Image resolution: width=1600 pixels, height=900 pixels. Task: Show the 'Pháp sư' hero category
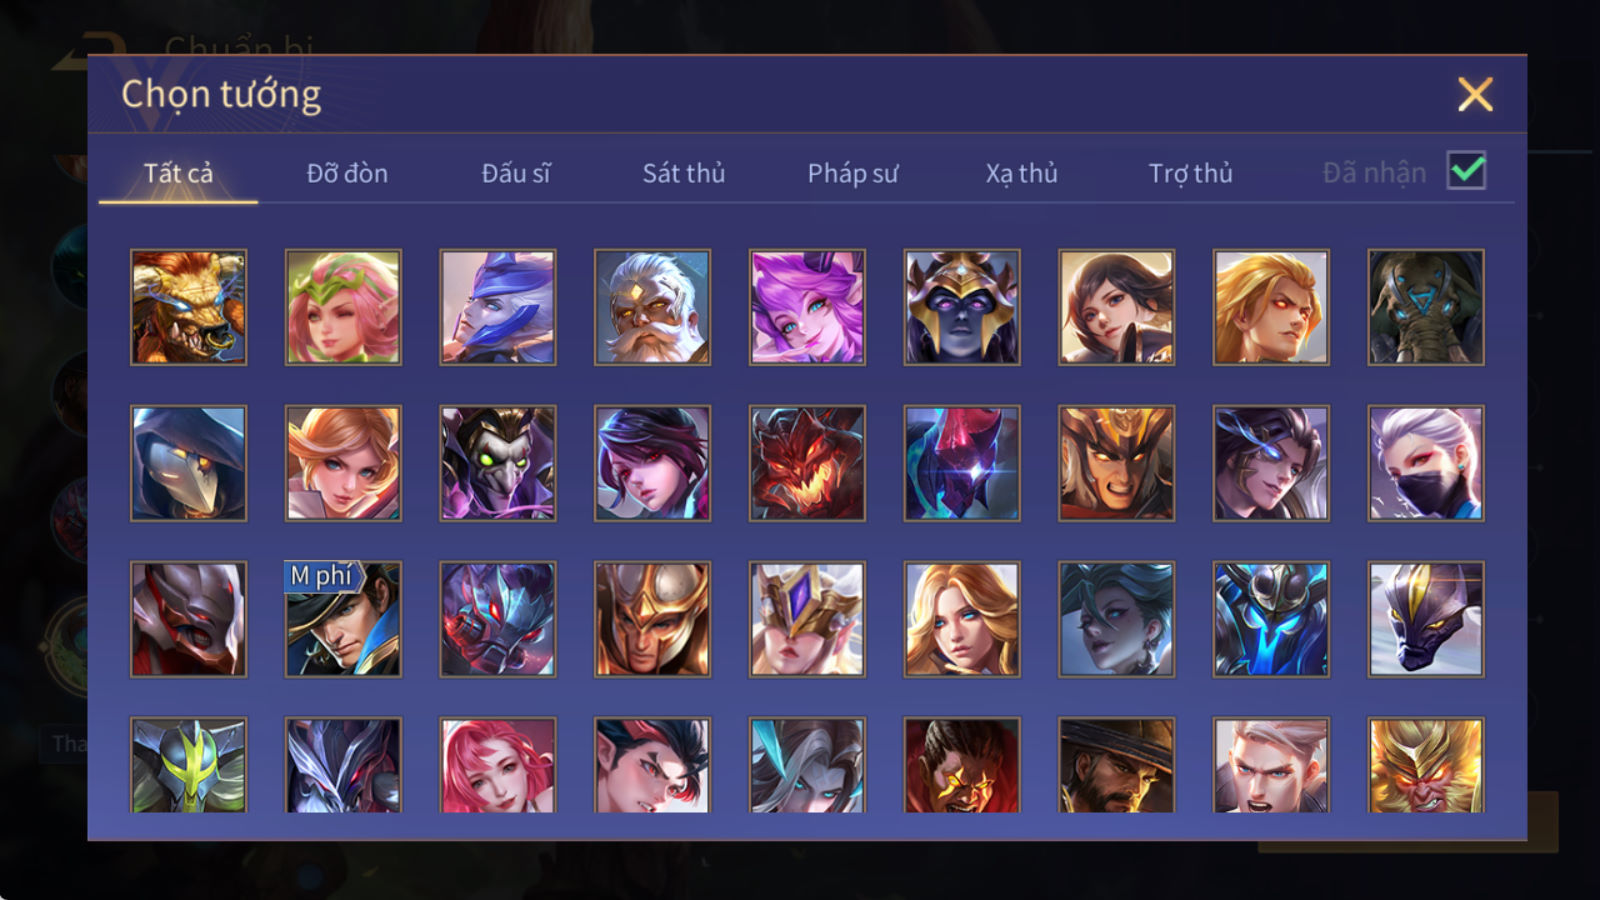tap(852, 173)
